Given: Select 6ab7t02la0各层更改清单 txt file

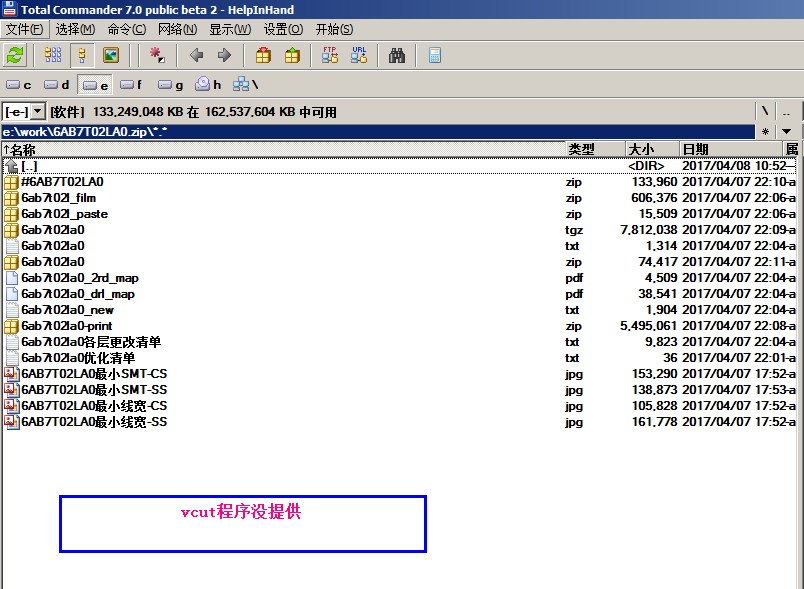Looking at the screenshot, I should (400, 342).
